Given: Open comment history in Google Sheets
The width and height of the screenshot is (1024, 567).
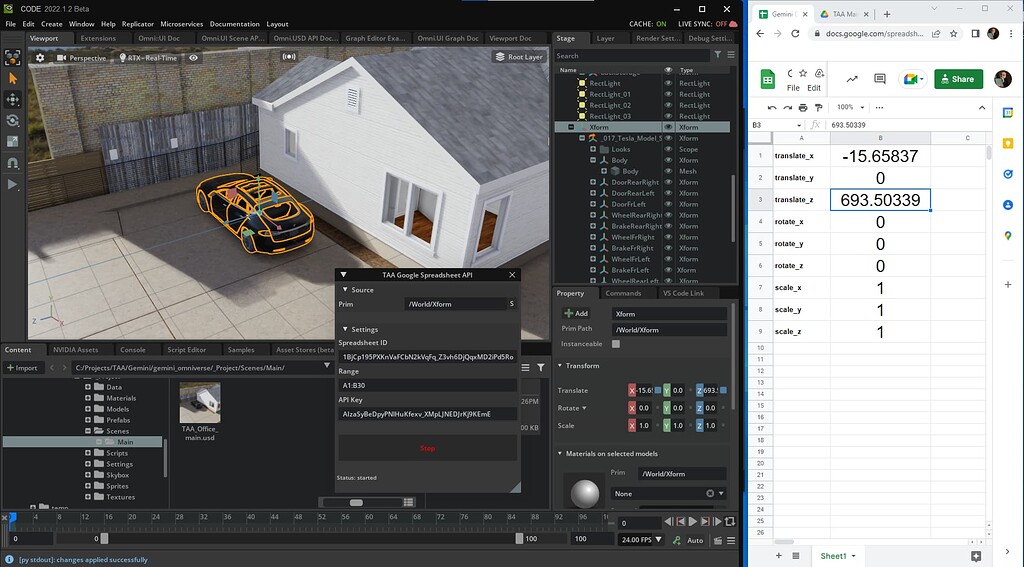Looking at the screenshot, I should pos(880,79).
